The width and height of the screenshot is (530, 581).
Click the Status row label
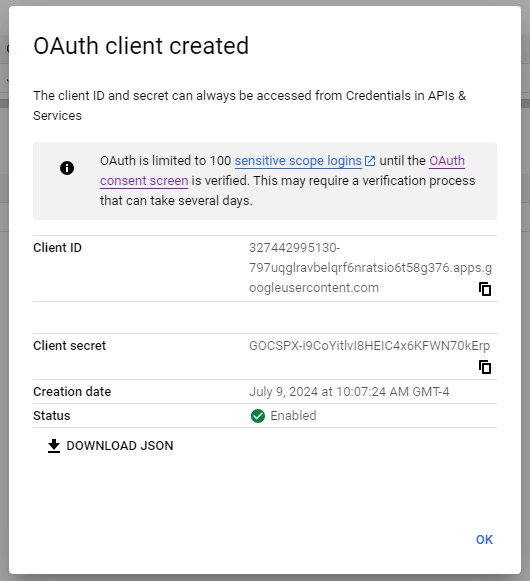pyautogui.click(x=52, y=416)
